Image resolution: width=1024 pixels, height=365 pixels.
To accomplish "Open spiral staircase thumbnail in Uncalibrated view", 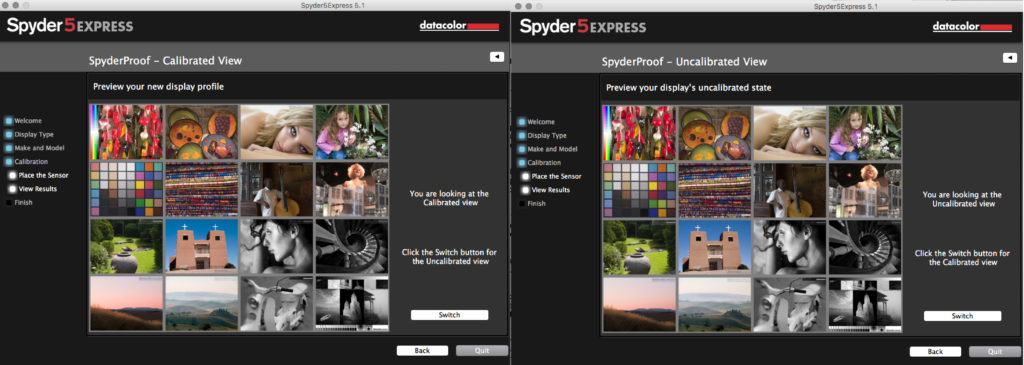I will click(x=865, y=247).
